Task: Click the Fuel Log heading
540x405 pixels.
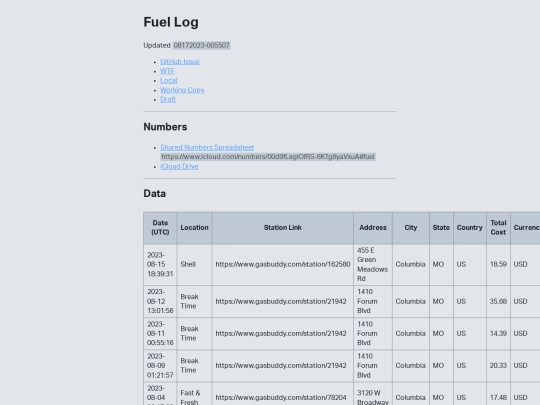Action: pyautogui.click(x=171, y=22)
